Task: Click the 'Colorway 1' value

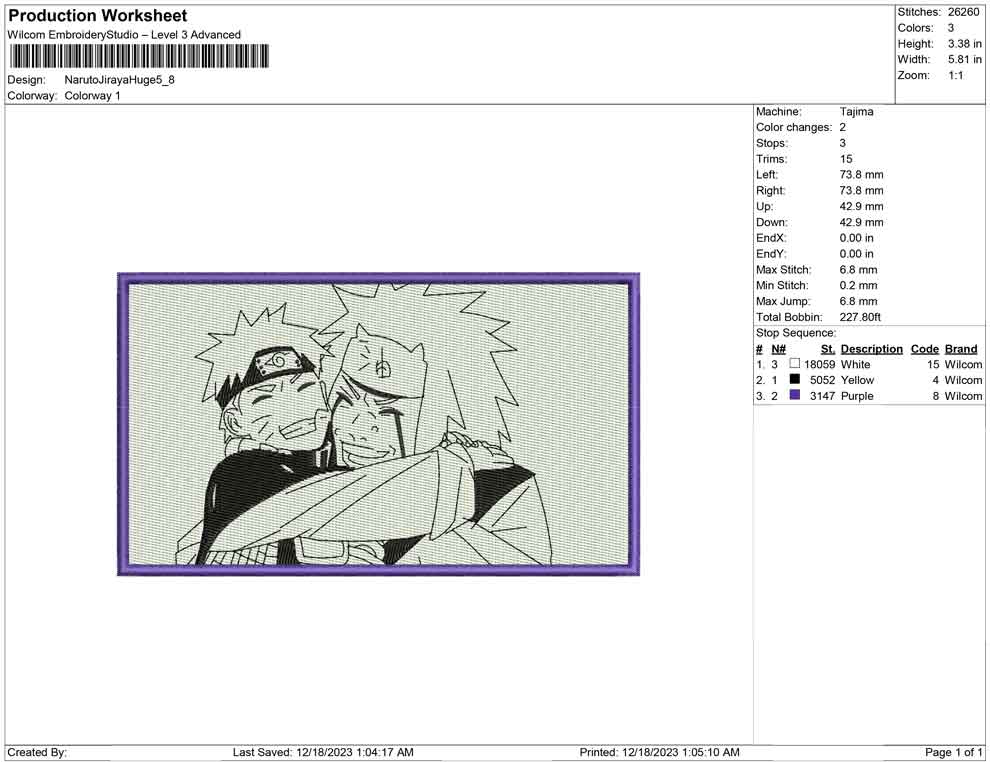Action: point(92,96)
